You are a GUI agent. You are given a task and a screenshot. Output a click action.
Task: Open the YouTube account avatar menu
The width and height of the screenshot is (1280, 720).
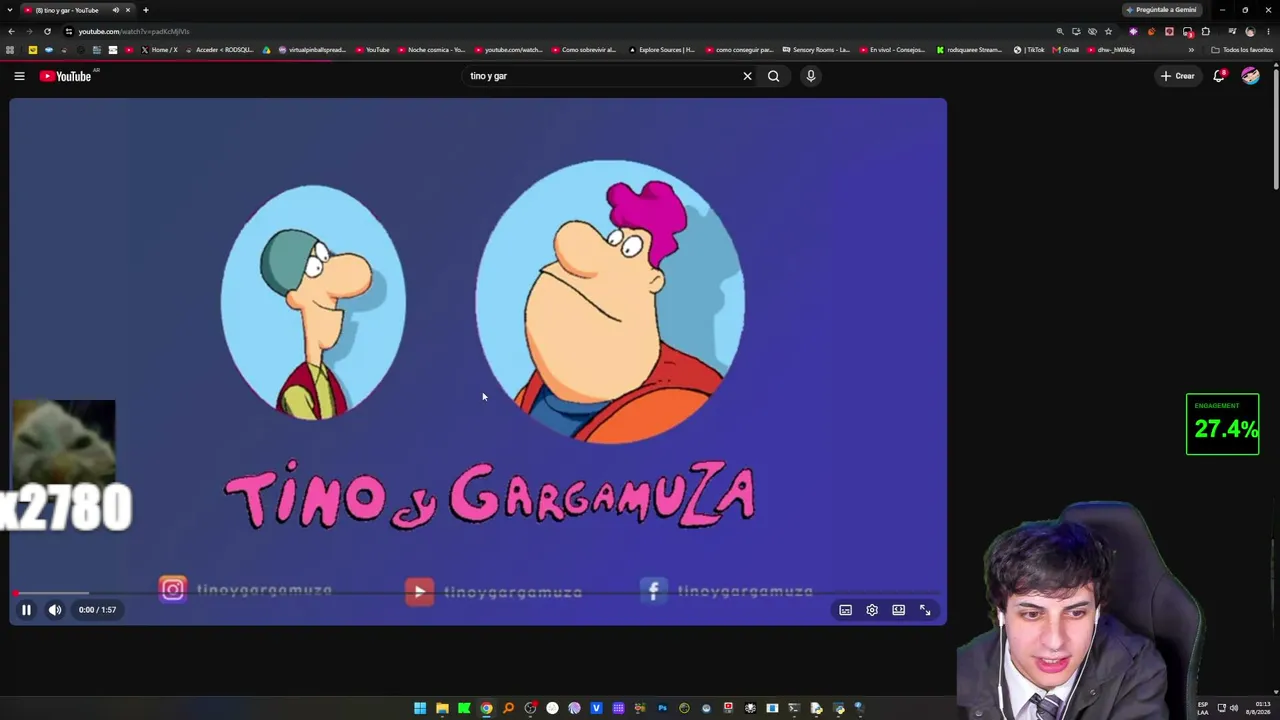[x=1250, y=76]
